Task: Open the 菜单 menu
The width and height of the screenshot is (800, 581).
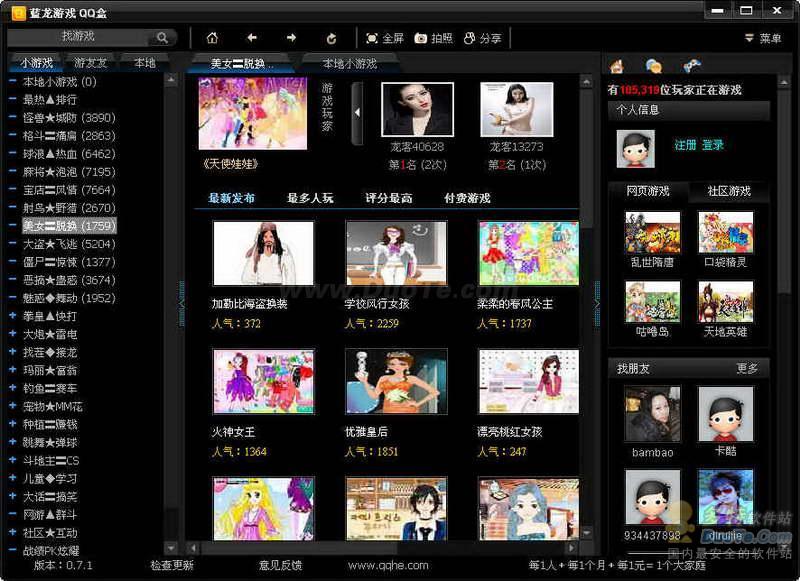Action: [763, 38]
